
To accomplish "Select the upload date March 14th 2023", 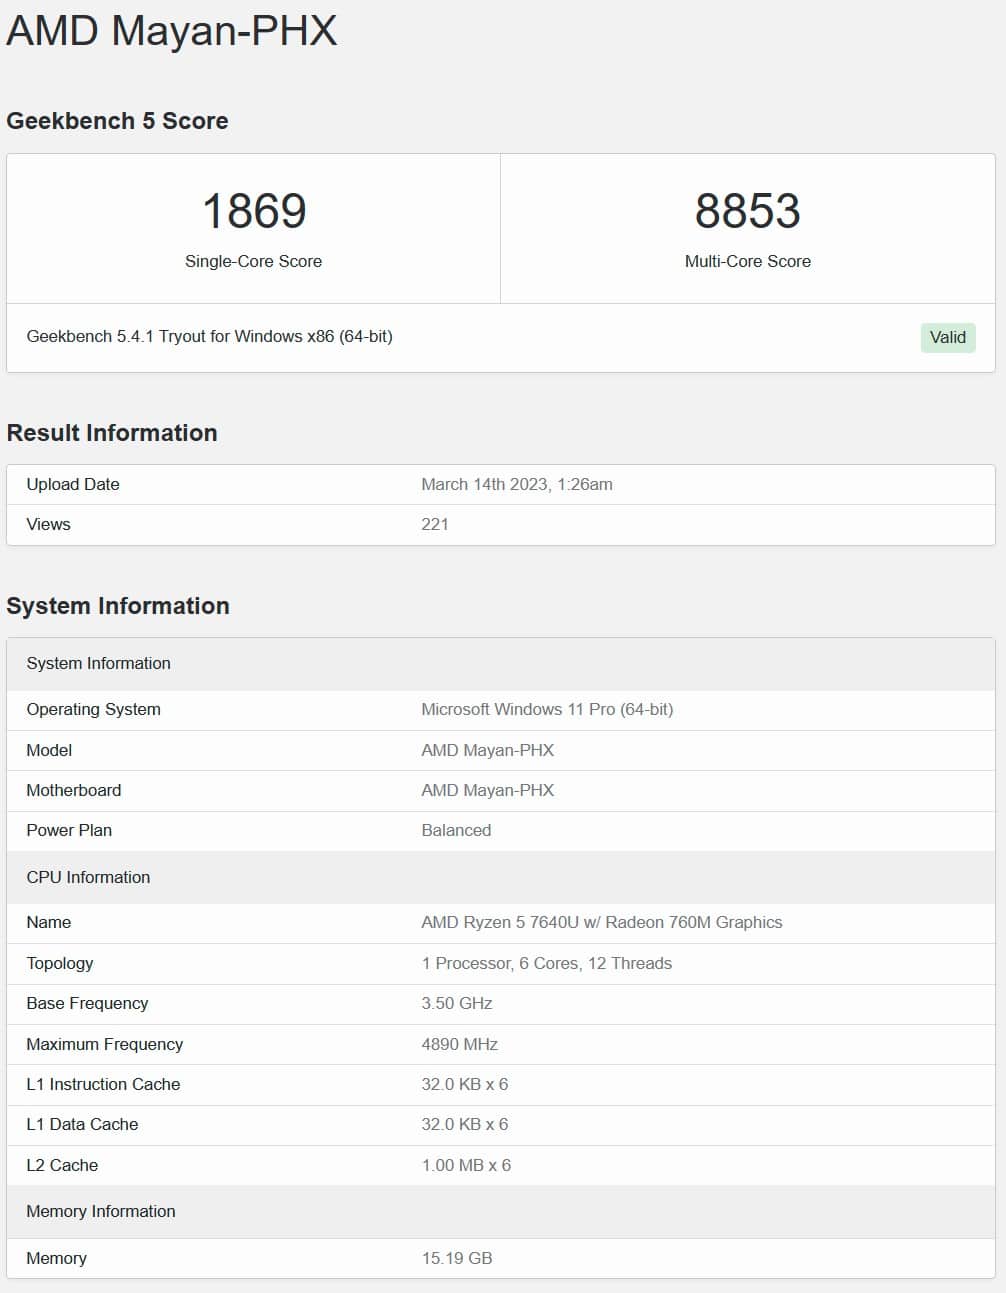I will point(516,484).
